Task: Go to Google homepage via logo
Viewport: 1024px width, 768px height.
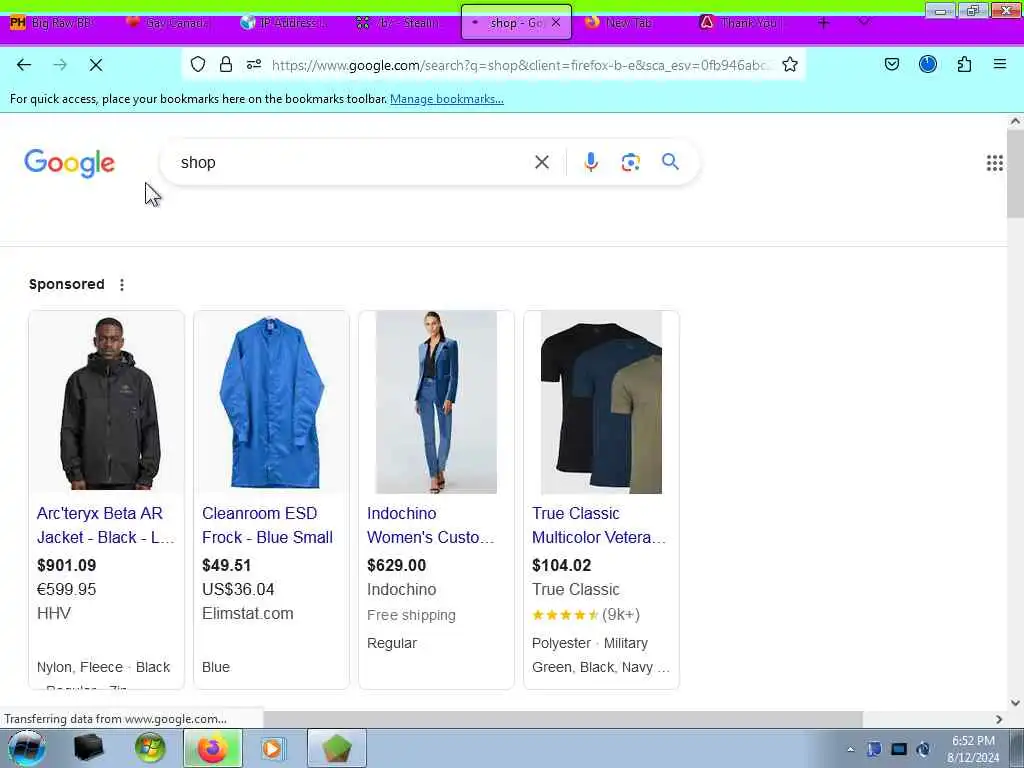Action: tap(70, 163)
